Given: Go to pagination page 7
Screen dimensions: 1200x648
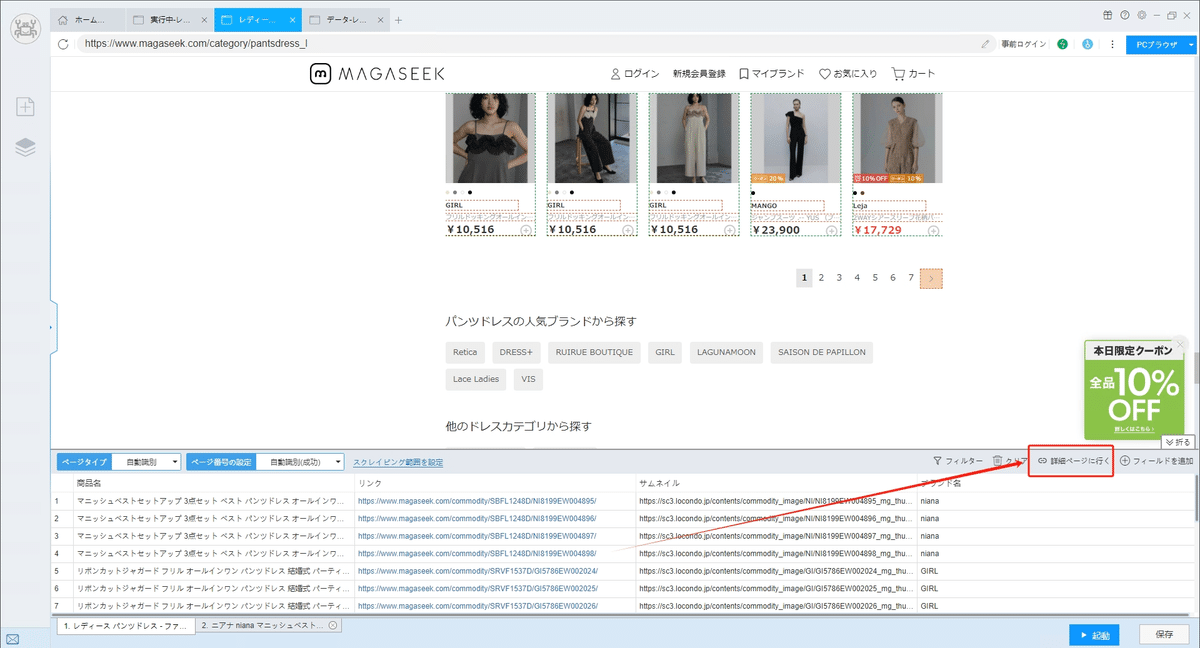Looking at the screenshot, I should (x=910, y=278).
